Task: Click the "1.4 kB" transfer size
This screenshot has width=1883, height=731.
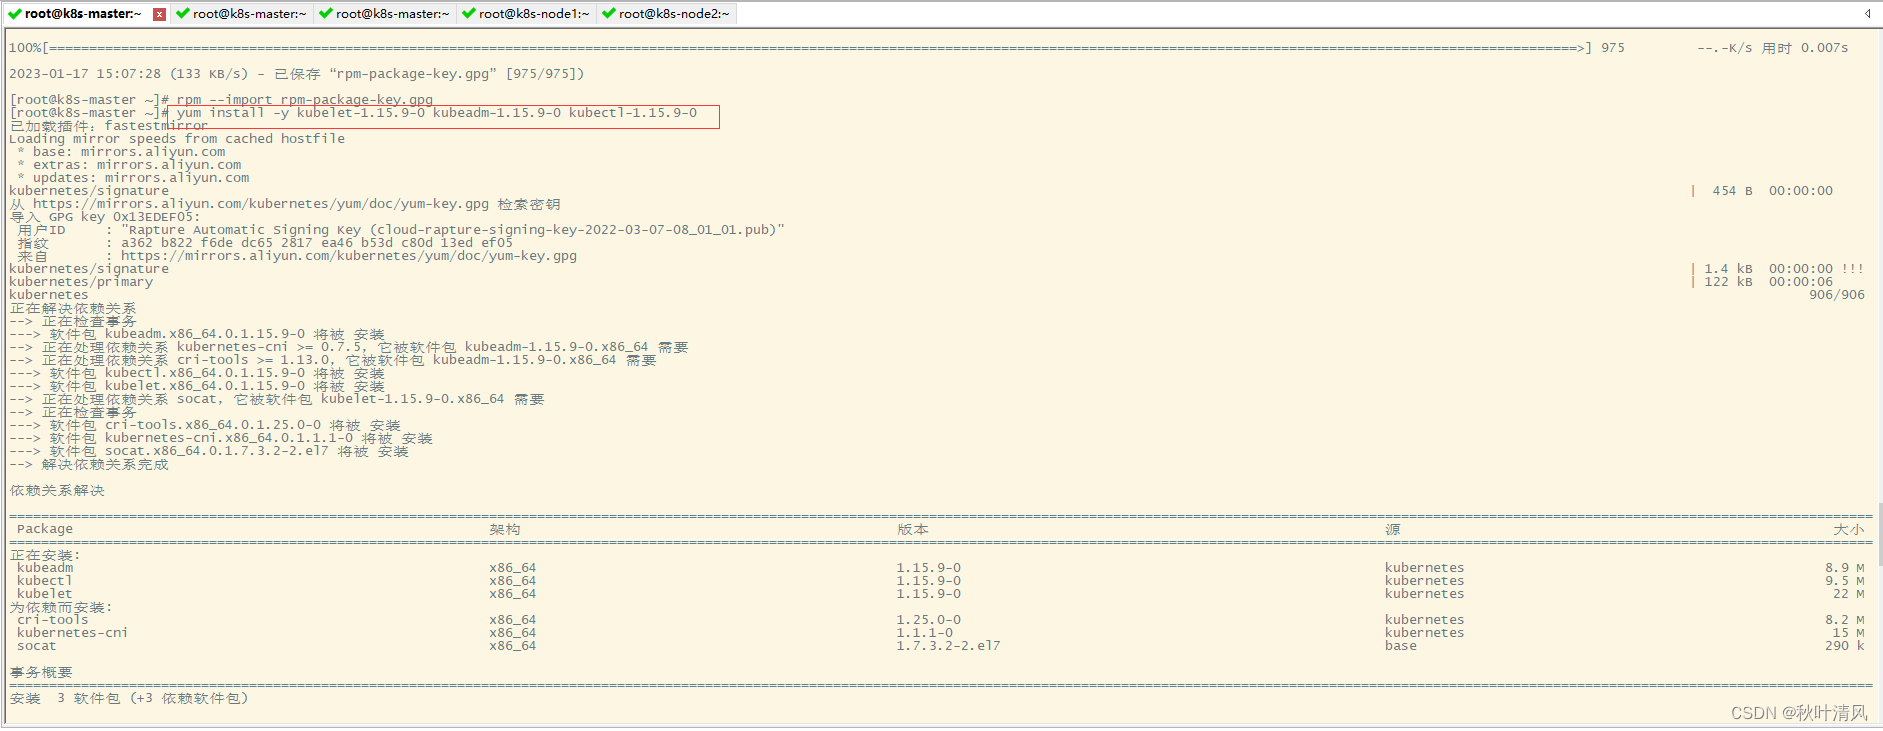Action: point(1729,269)
